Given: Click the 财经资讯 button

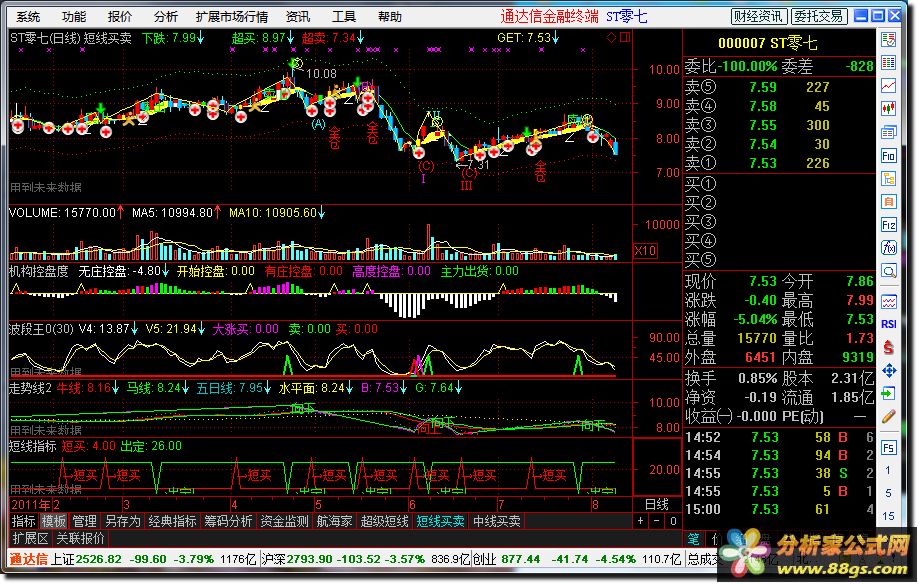Looking at the screenshot, I should 758,16.
